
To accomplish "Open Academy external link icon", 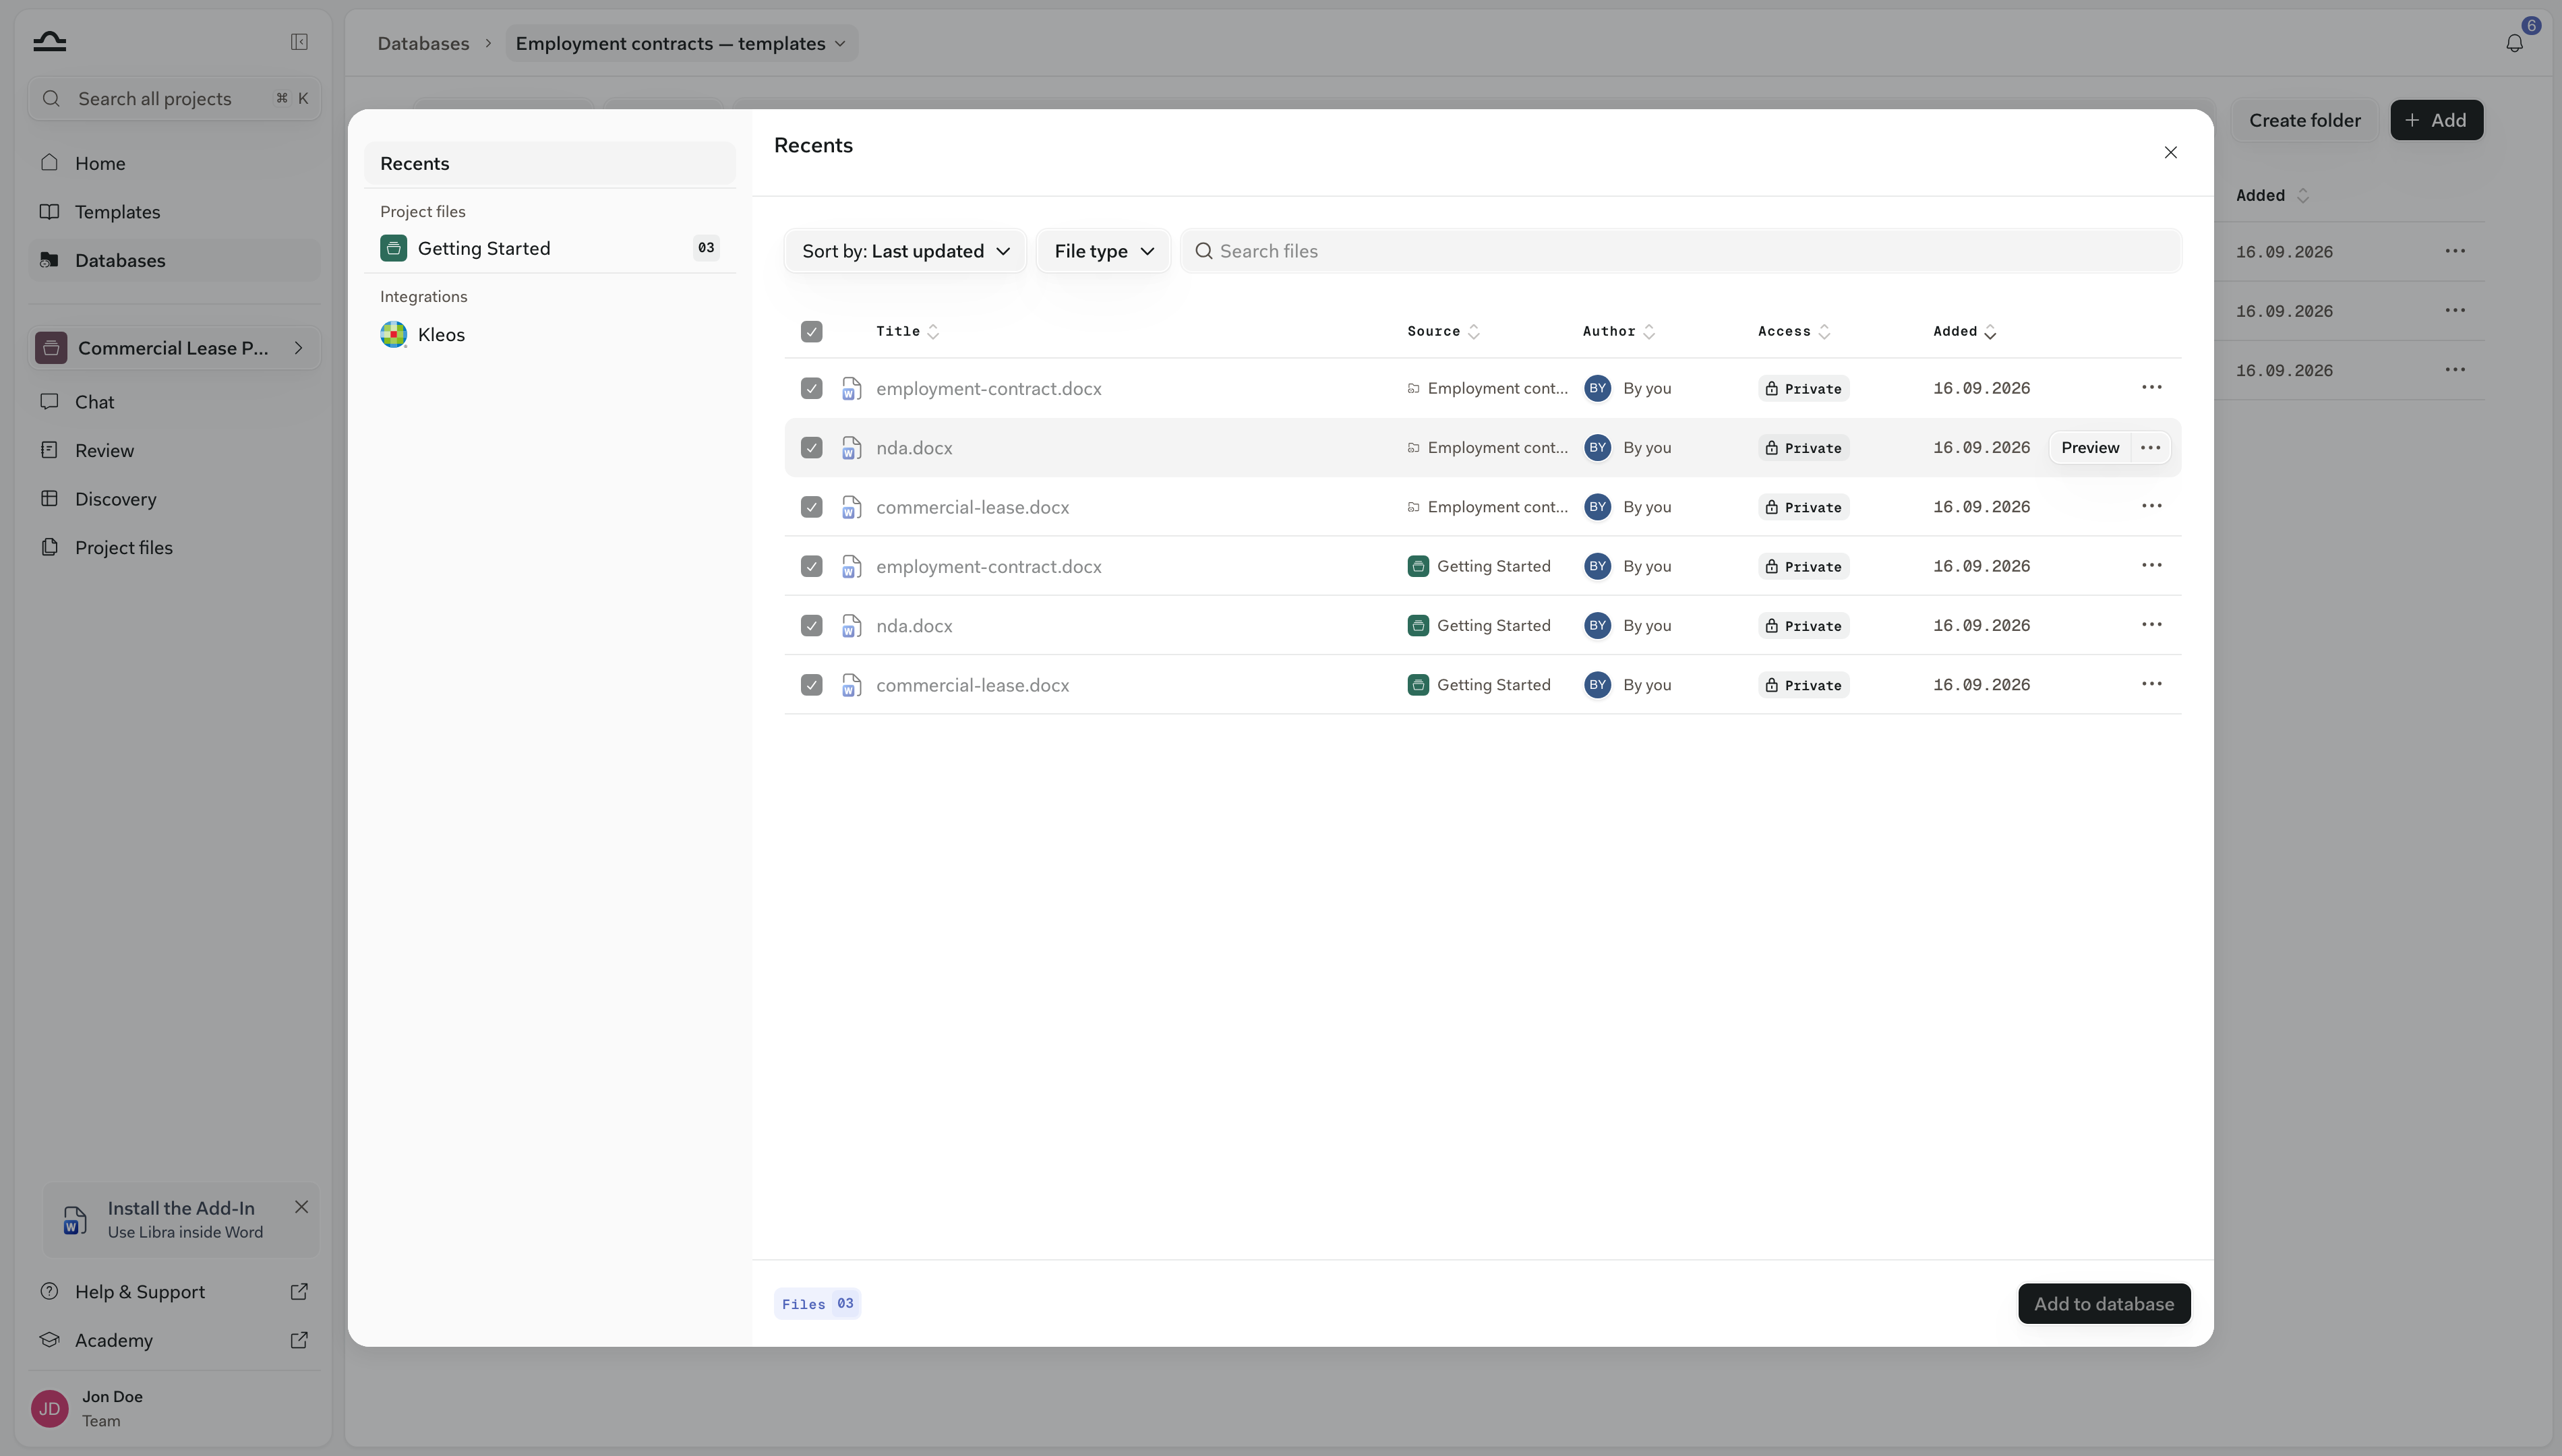I will coord(299,1340).
